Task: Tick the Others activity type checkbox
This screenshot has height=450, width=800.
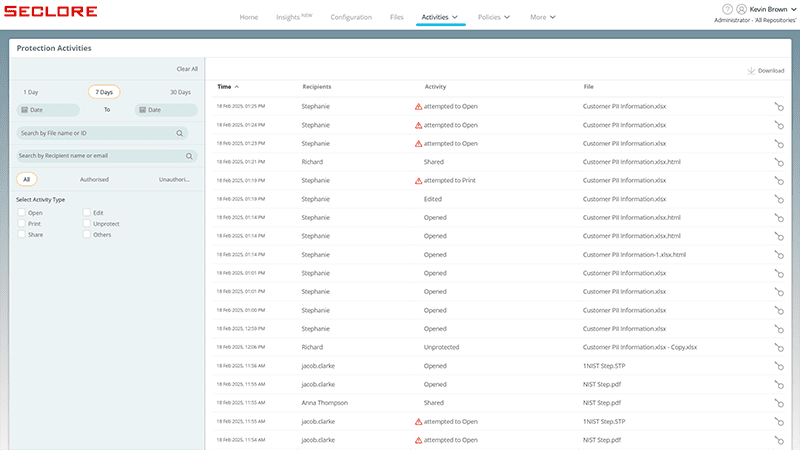Action: tap(87, 234)
